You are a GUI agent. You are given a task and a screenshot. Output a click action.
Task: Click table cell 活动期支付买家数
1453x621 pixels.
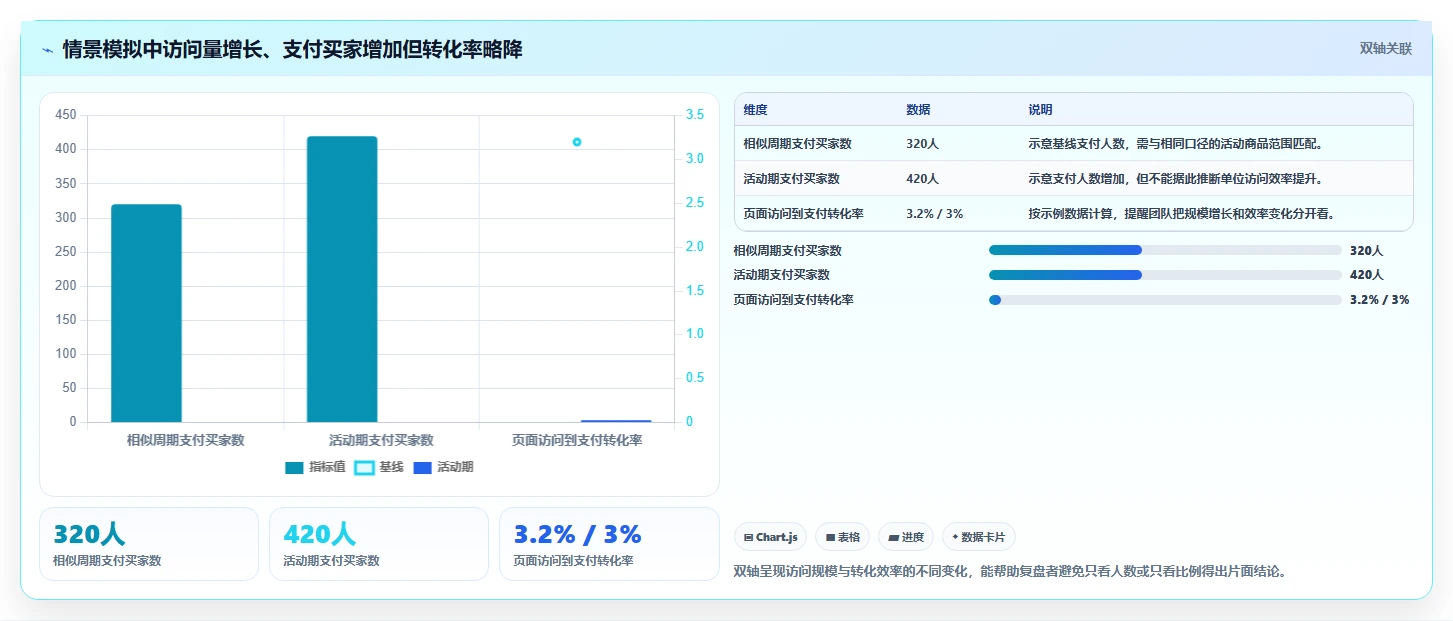pyautogui.click(x=791, y=179)
